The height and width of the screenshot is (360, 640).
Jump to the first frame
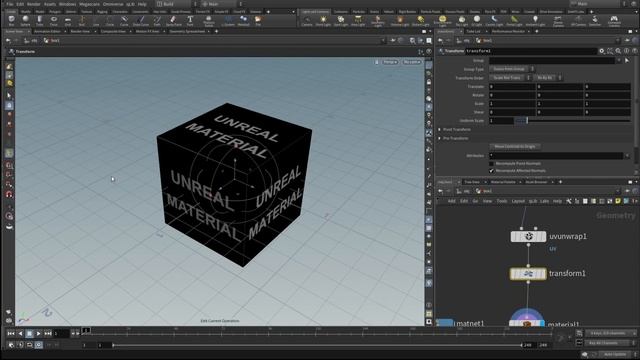click(x=11, y=333)
